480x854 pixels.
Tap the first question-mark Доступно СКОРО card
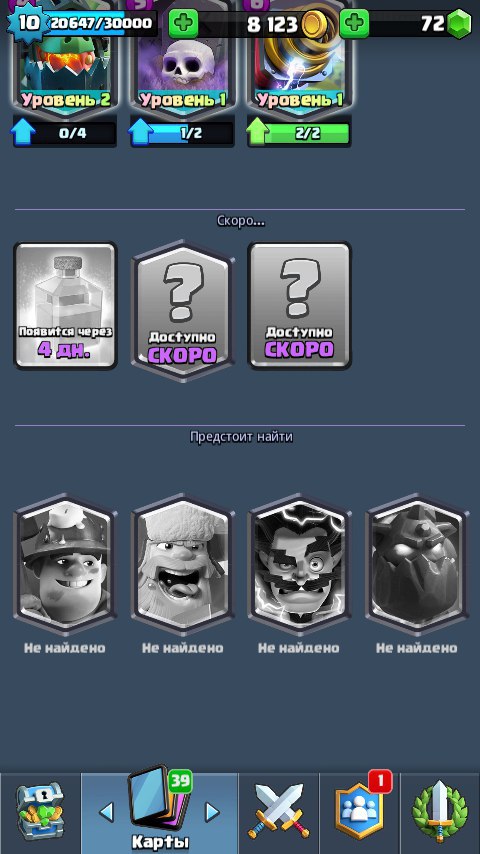click(x=183, y=309)
